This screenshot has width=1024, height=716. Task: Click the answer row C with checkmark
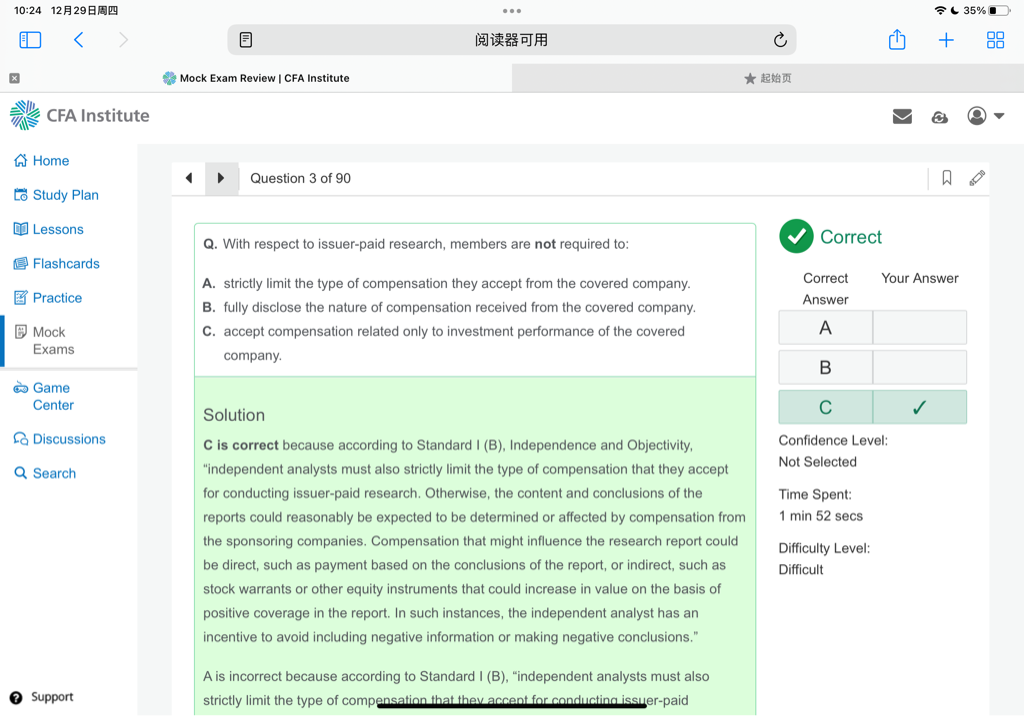pos(872,407)
